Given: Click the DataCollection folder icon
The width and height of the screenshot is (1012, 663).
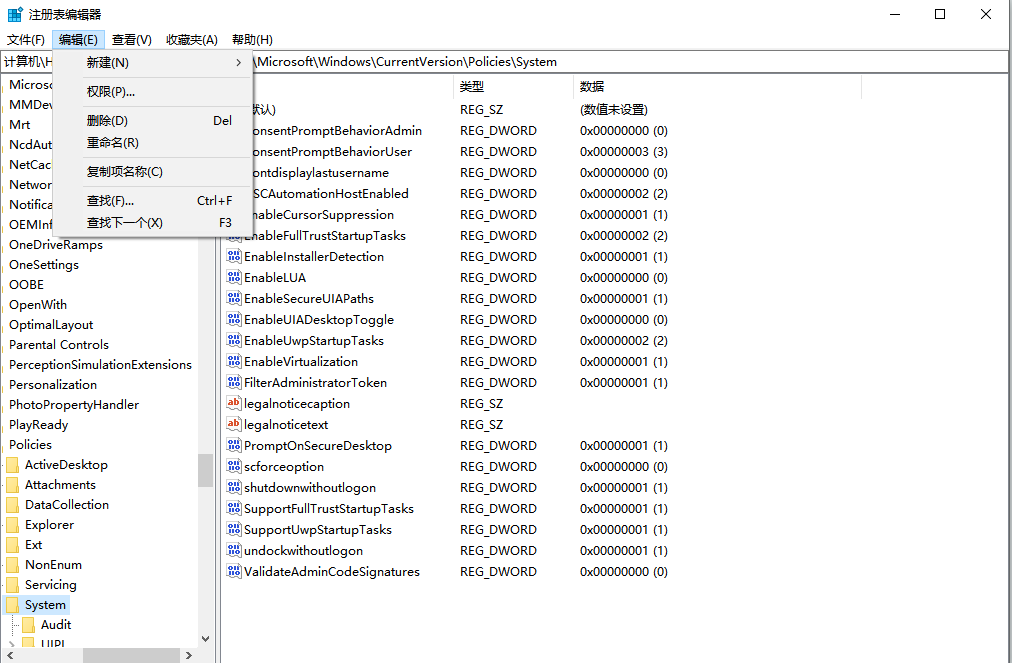Looking at the screenshot, I should [x=13, y=505].
